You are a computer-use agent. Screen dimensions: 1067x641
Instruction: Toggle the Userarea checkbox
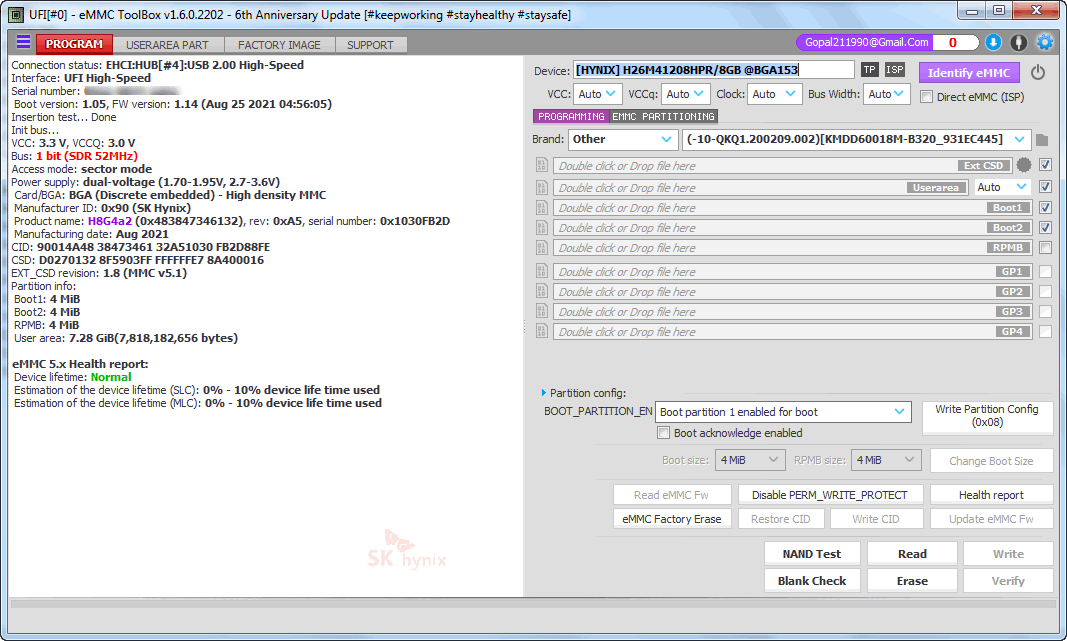[x=1046, y=186]
